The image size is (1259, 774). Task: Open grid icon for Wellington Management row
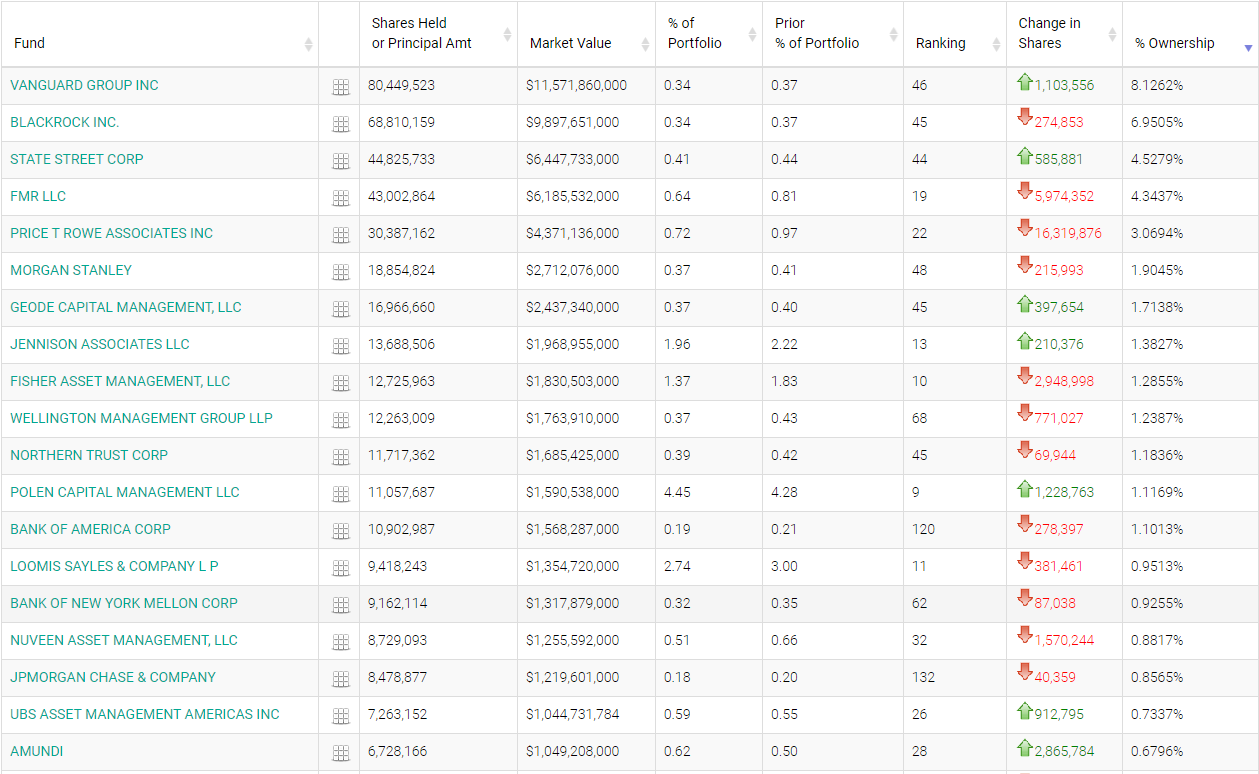click(340, 420)
